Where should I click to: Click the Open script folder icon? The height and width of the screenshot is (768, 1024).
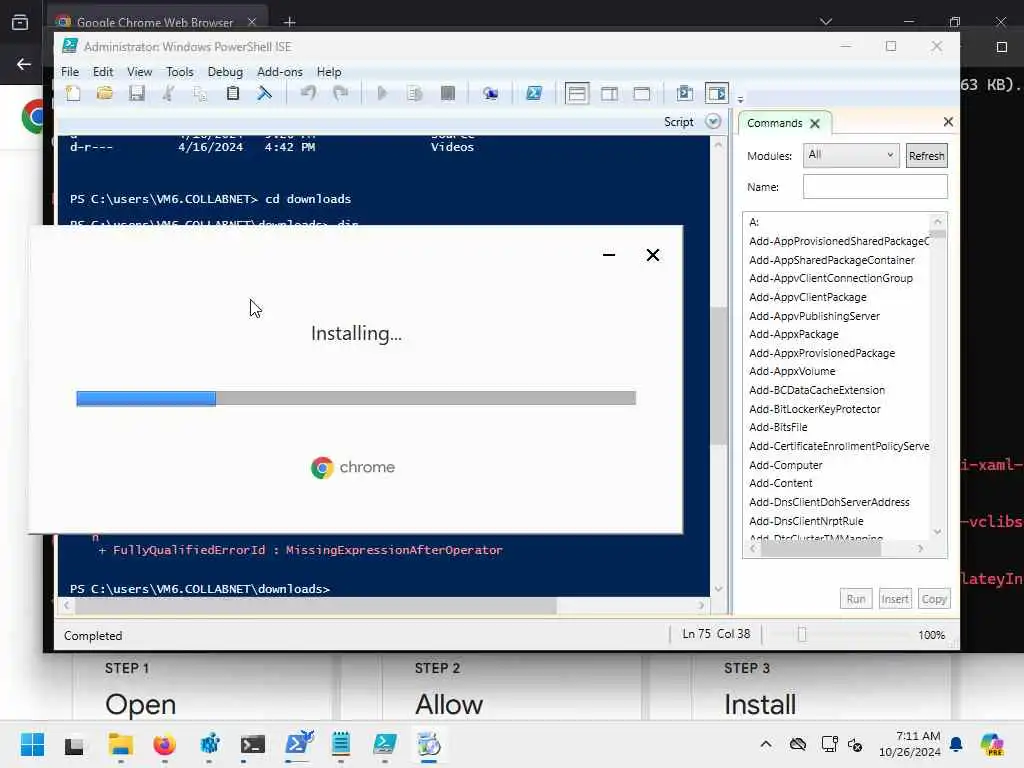pos(104,93)
